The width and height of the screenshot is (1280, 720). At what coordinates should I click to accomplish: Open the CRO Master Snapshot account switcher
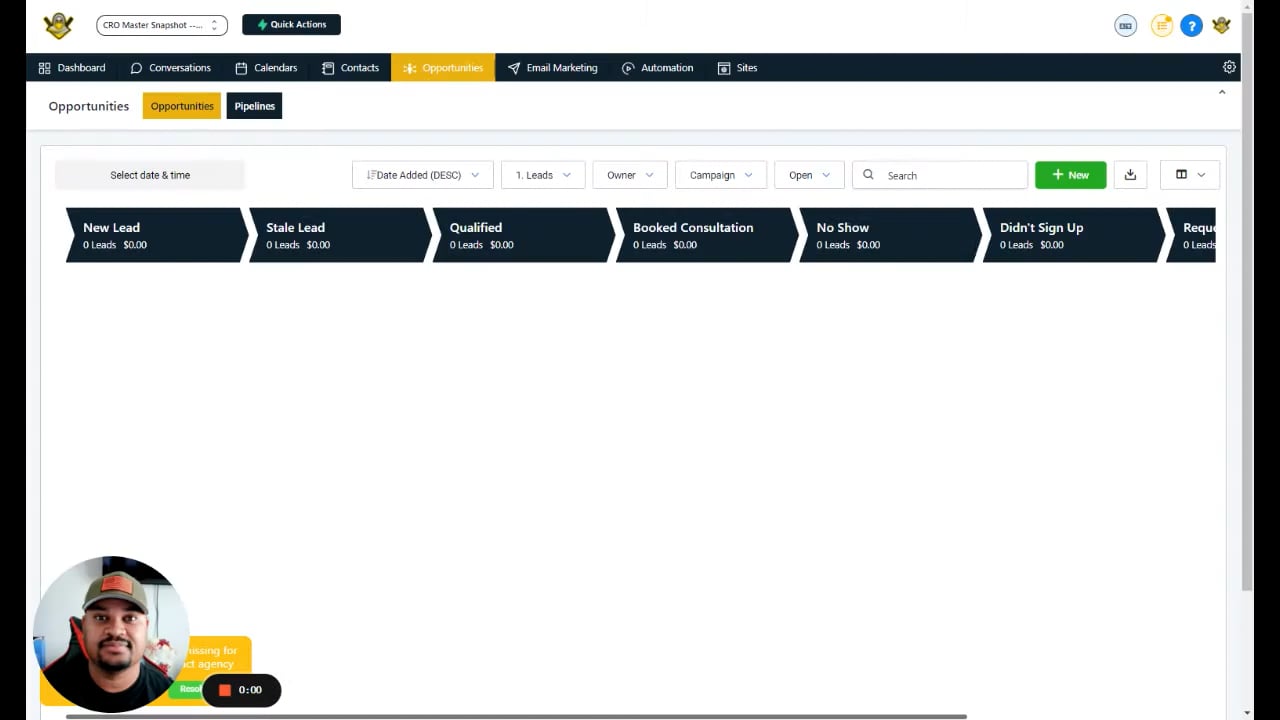[162, 25]
